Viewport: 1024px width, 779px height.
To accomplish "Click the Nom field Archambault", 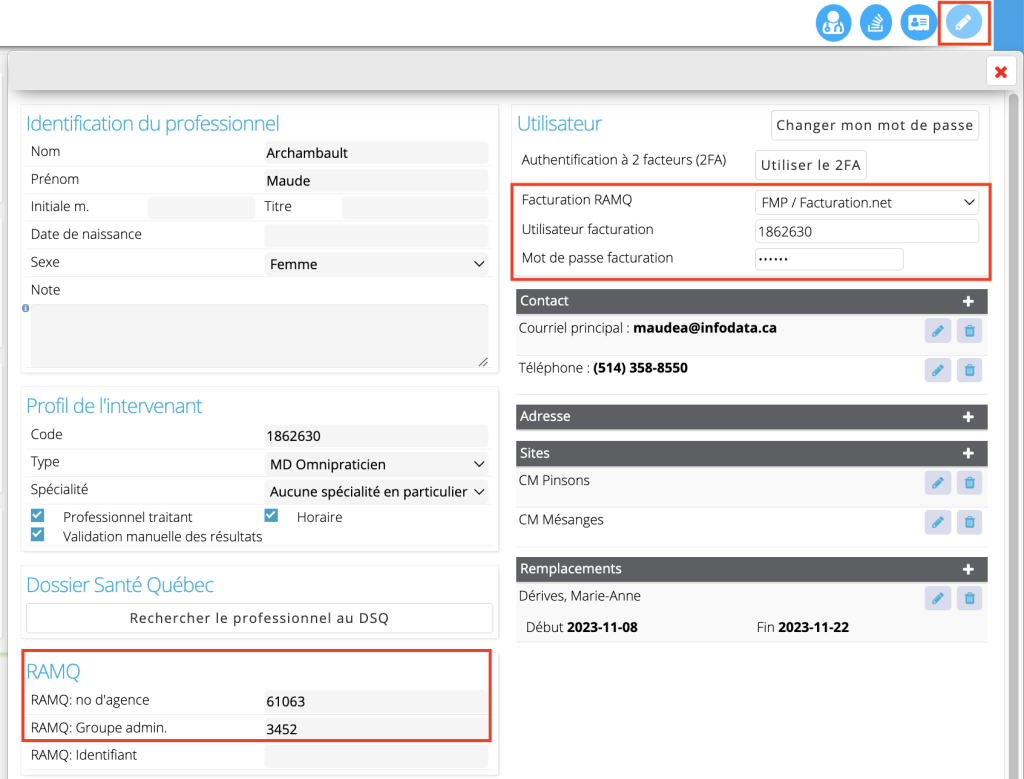I will [x=376, y=153].
